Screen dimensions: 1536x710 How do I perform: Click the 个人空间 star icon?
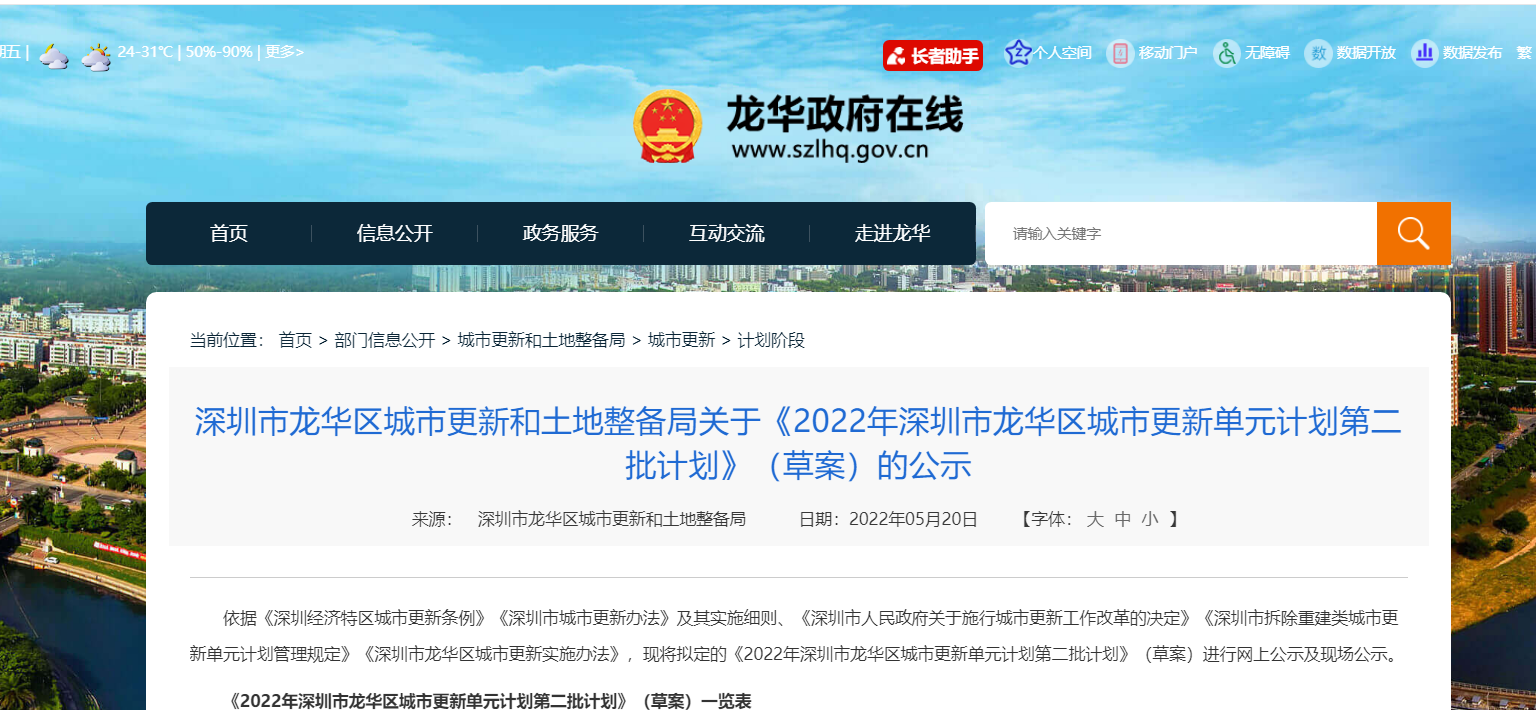pyautogui.click(x=1017, y=53)
